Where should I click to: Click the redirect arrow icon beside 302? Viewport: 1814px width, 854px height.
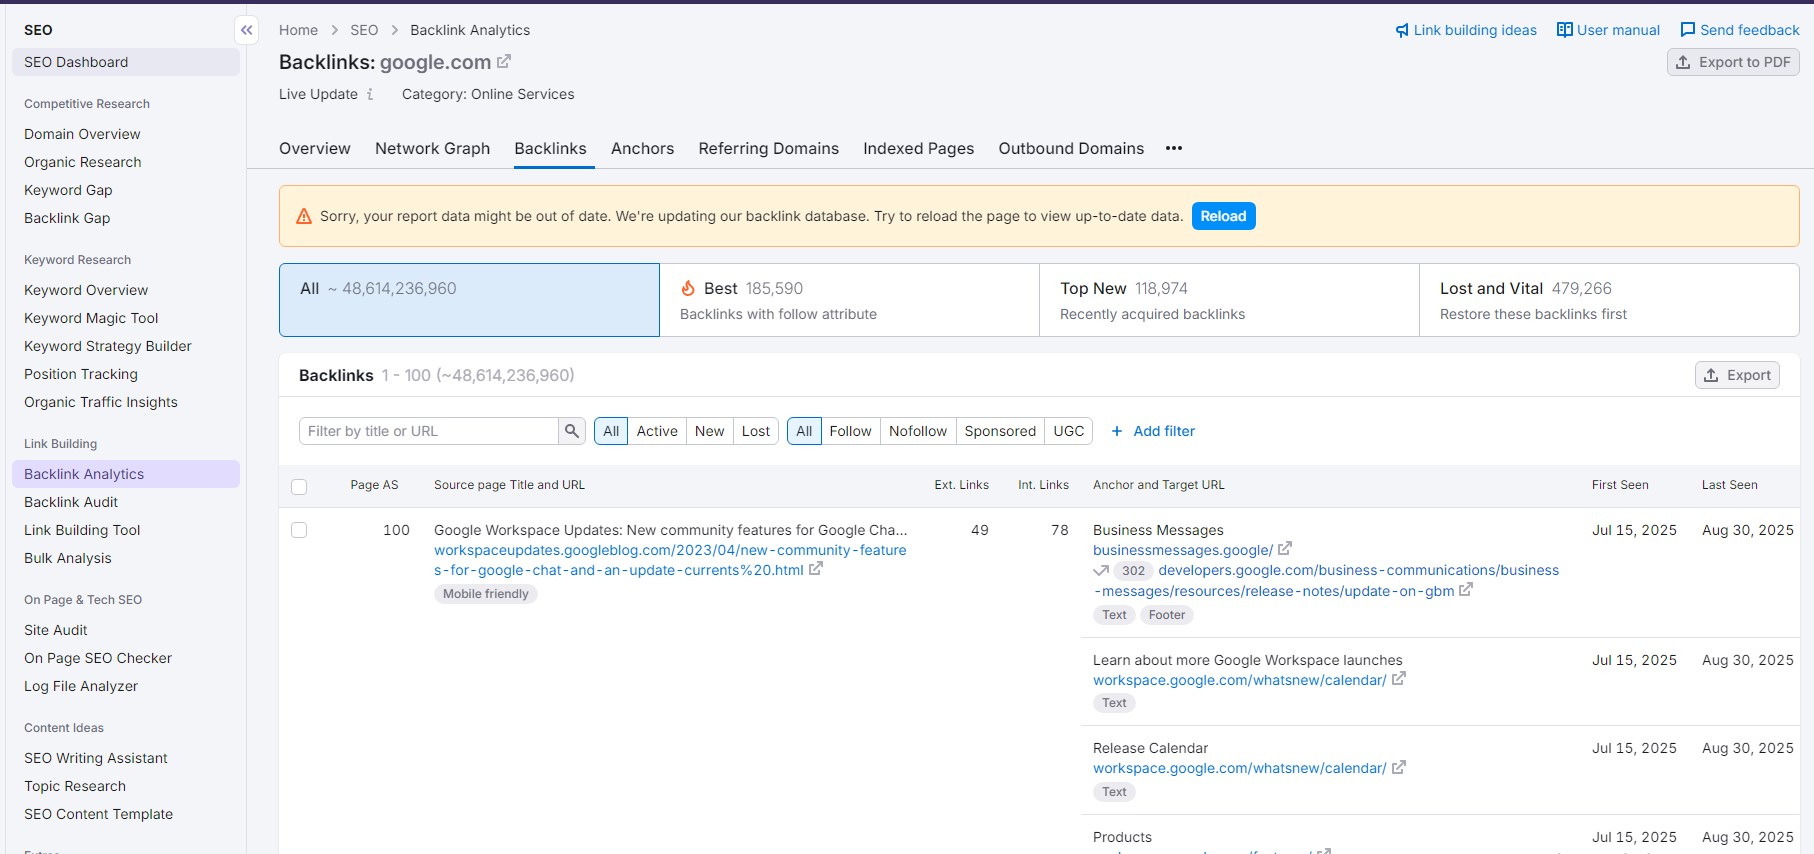[x=1101, y=571]
